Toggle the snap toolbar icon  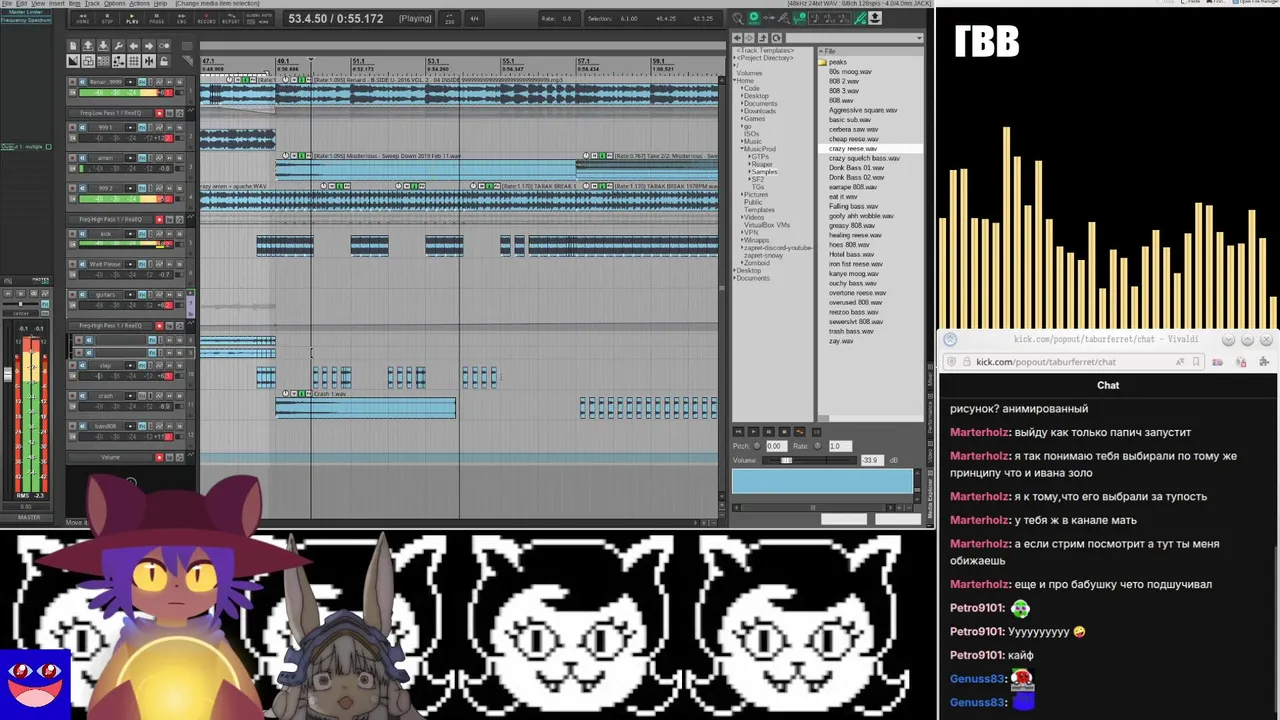[x=149, y=61]
